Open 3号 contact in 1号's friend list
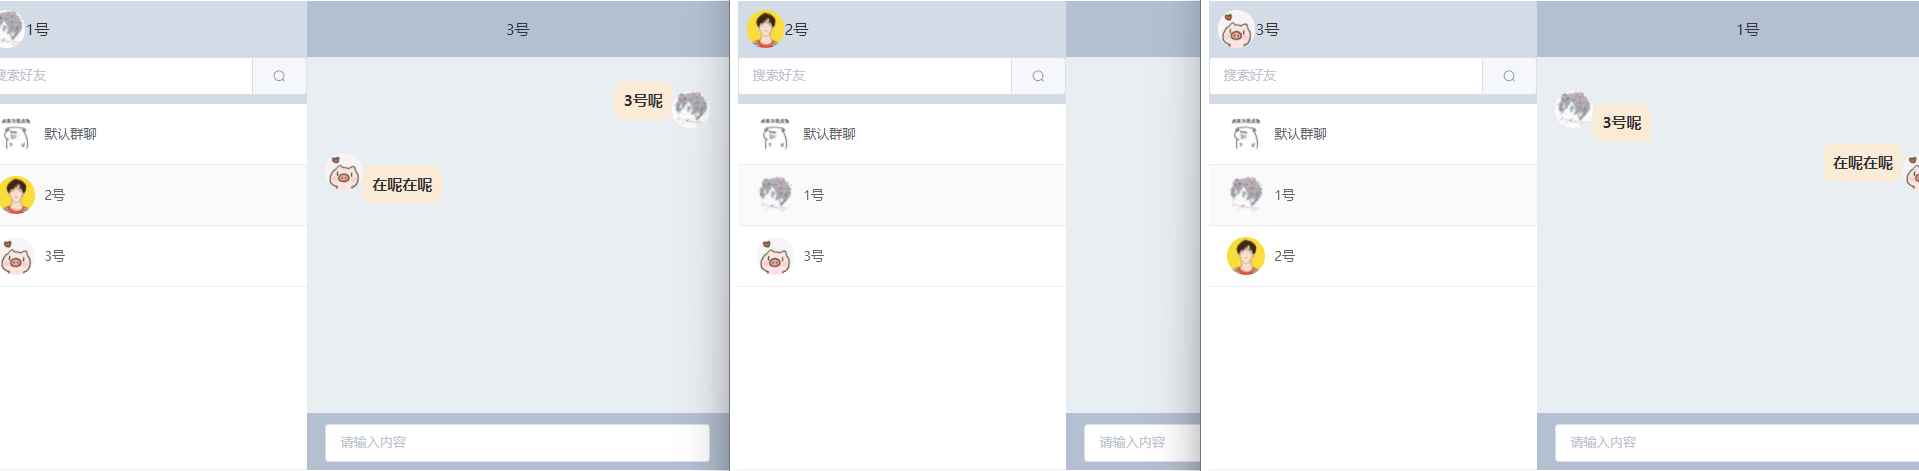The image size is (1919, 471). 153,256
